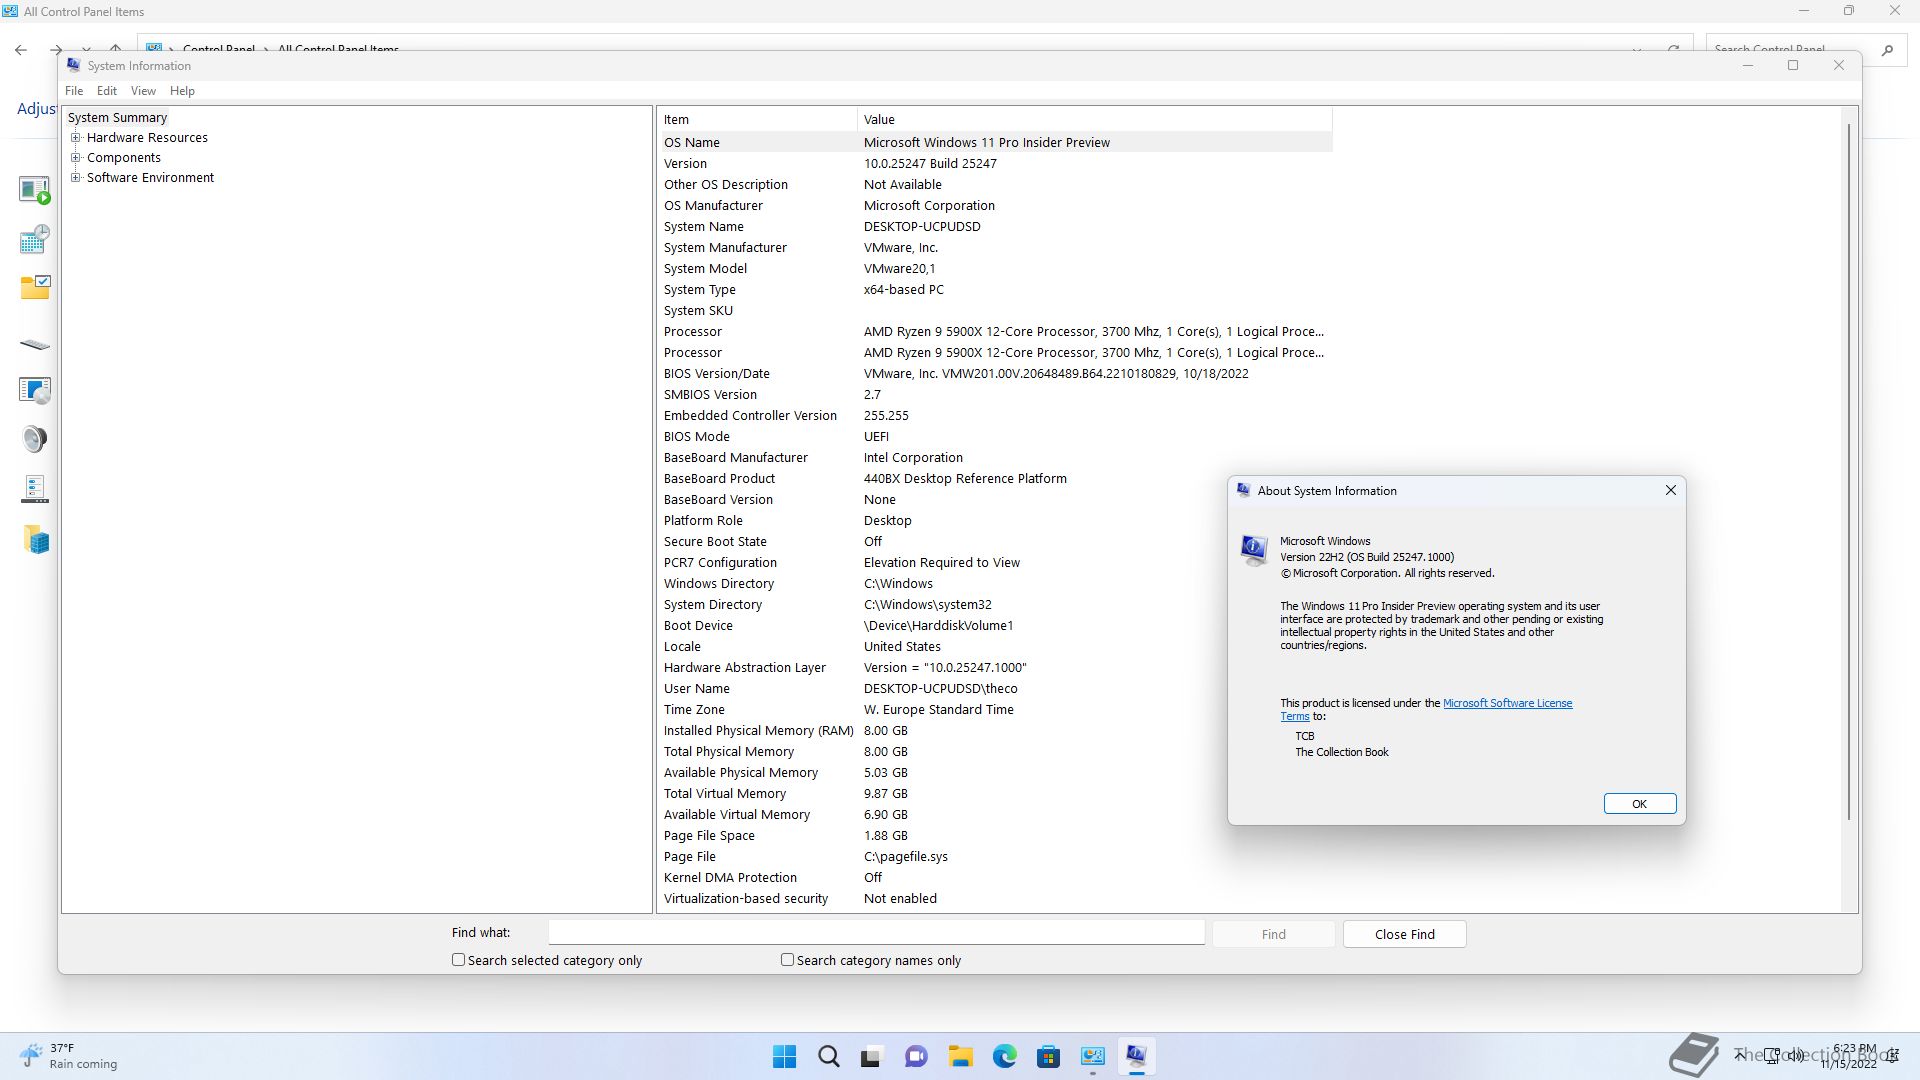Viewport: 1920px width, 1080px height.
Task: Open the weather widget showing 37°F
Action: (x=68, y=1056)
